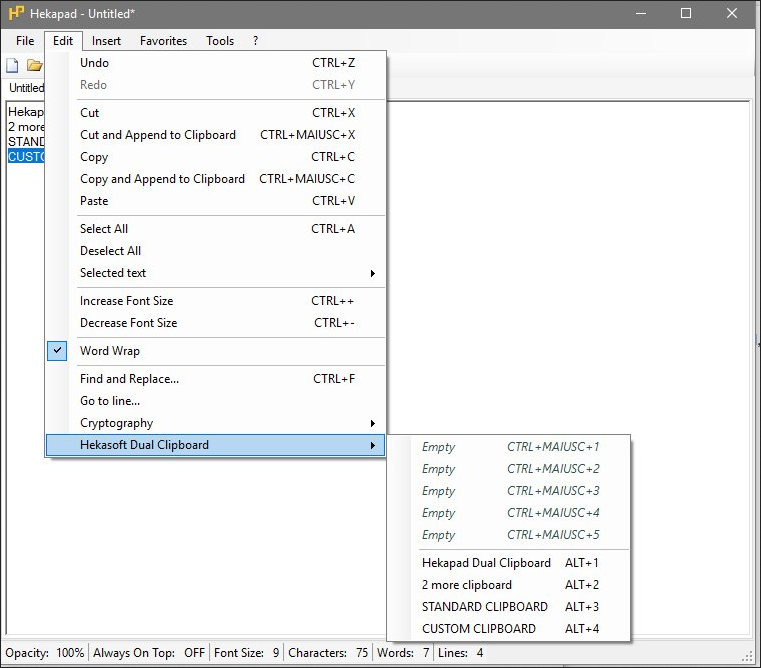Viewport: 761px width, 668px height.
Task: Click the Lines 4 status entry
Action: tap(461, 653)
